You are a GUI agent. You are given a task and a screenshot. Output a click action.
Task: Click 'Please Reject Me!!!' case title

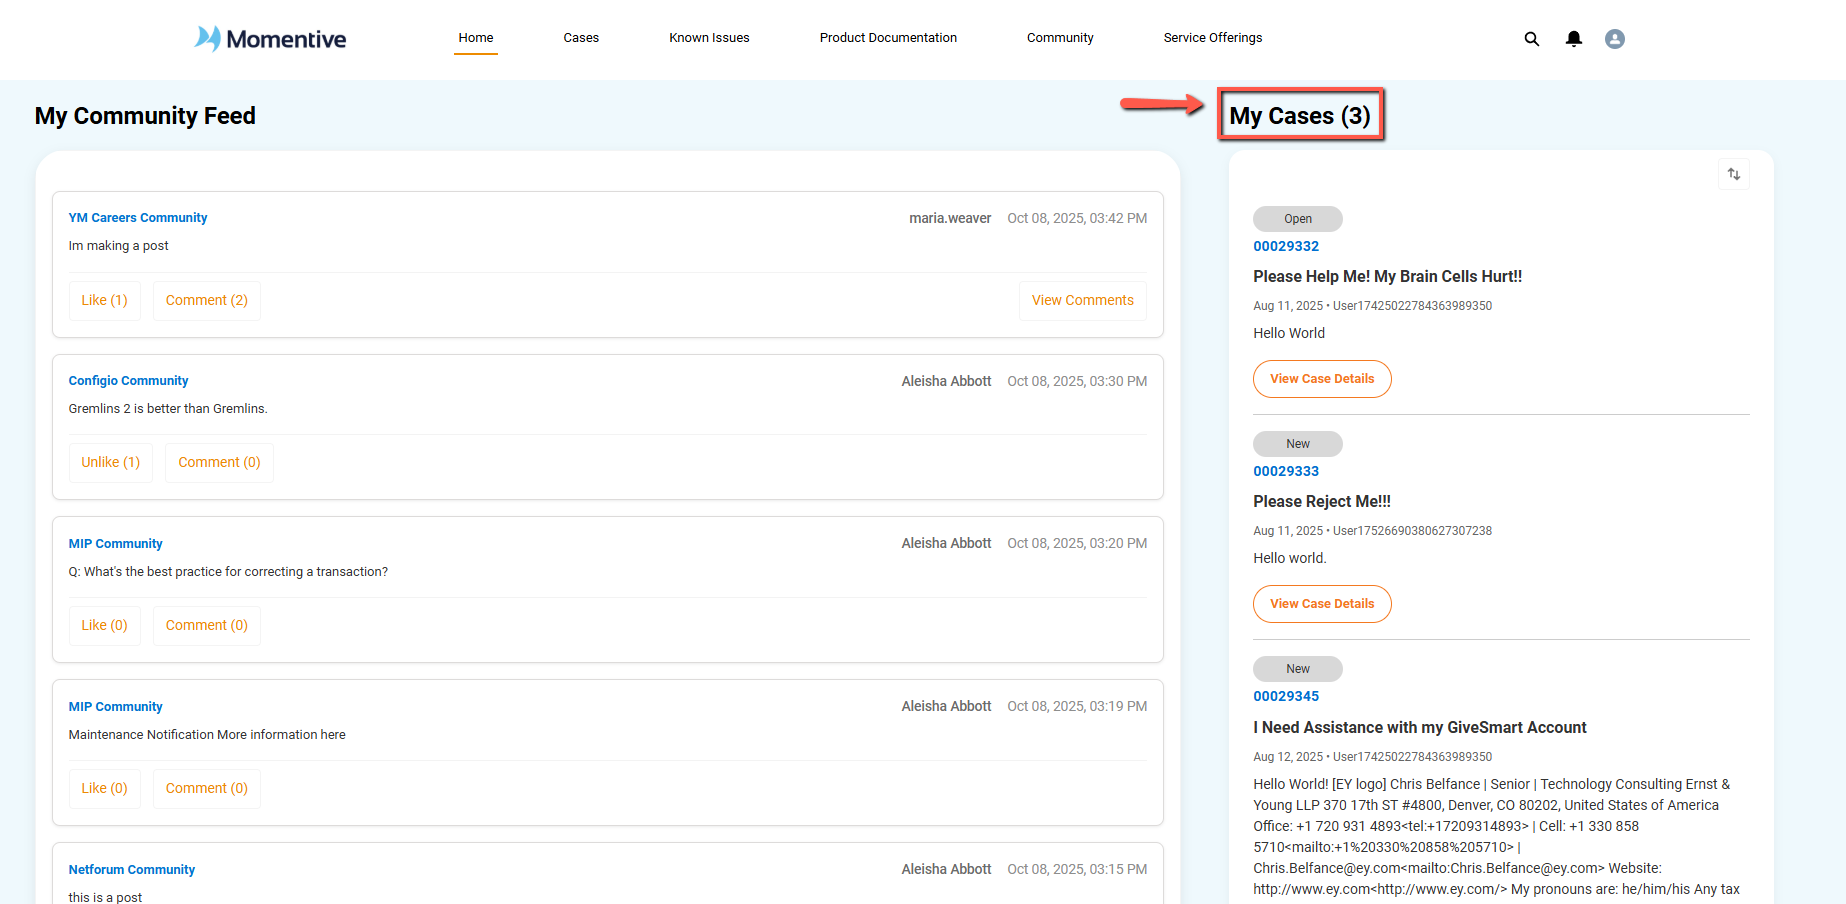(x=1322, y=502)
